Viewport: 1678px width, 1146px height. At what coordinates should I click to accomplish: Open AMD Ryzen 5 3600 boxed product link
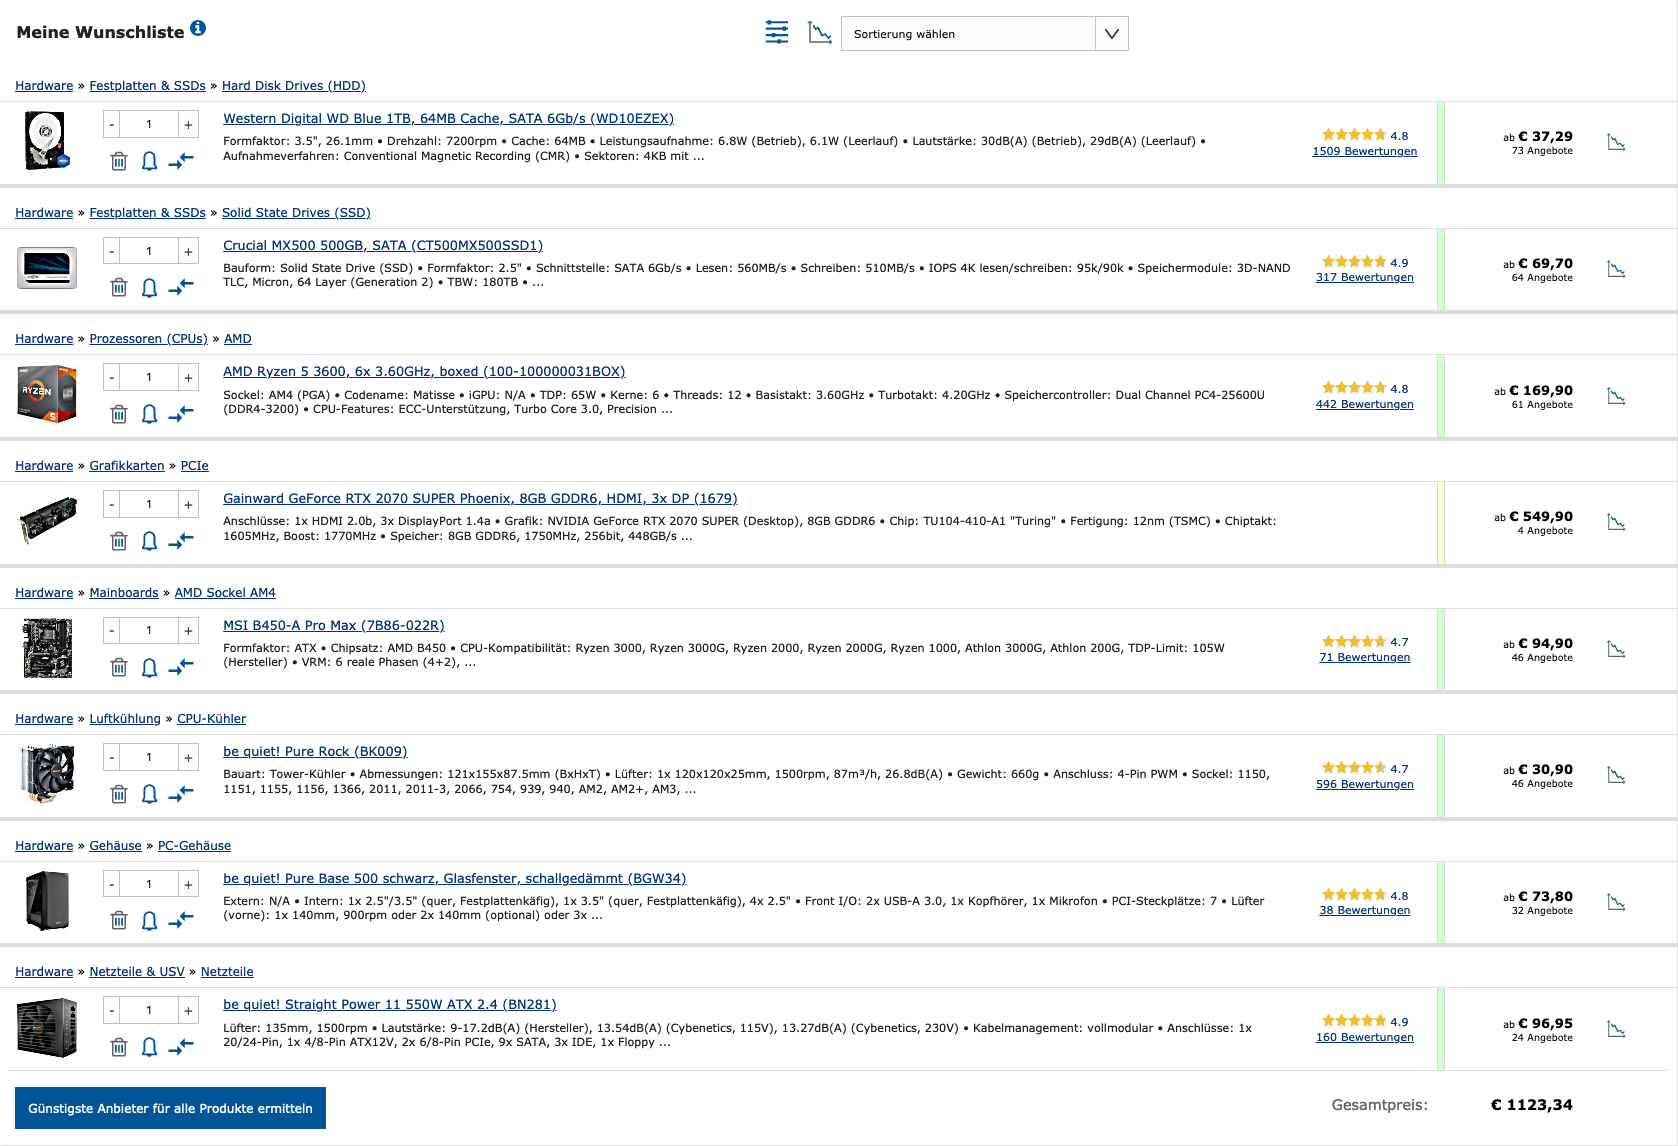click(x=424, y=371)
